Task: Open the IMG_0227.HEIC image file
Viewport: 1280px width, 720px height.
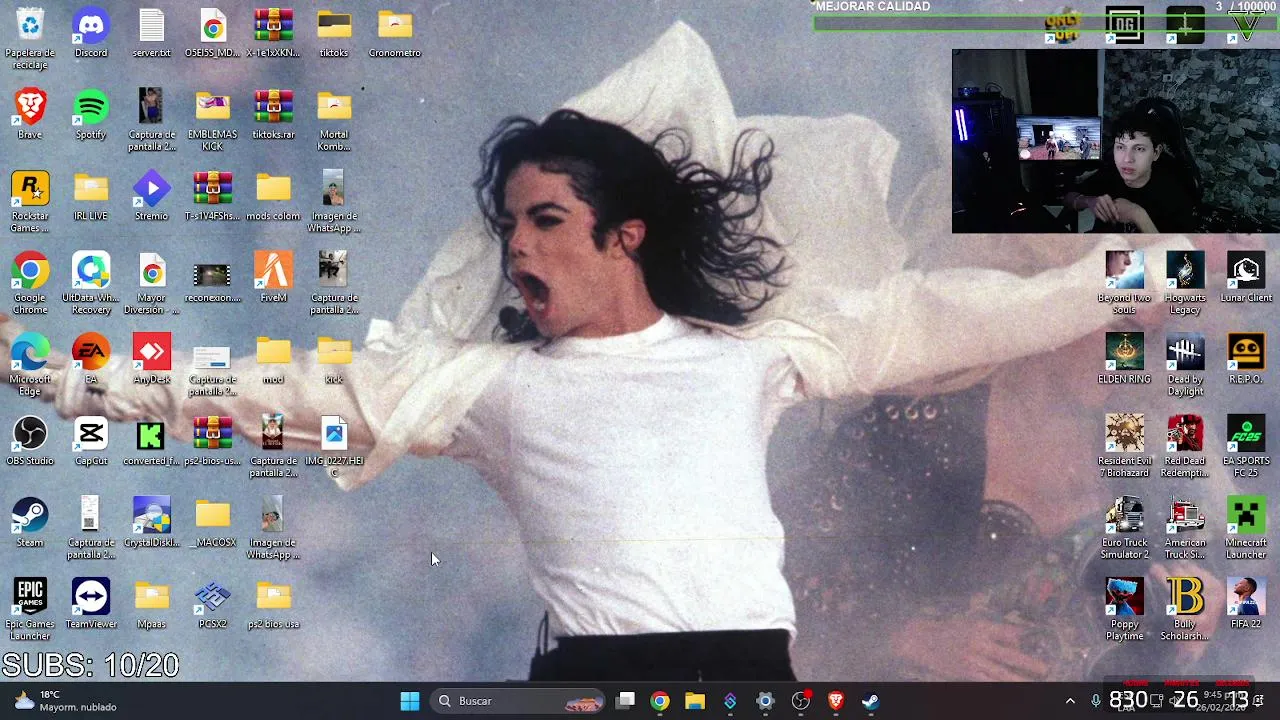Action: (334, 447)
